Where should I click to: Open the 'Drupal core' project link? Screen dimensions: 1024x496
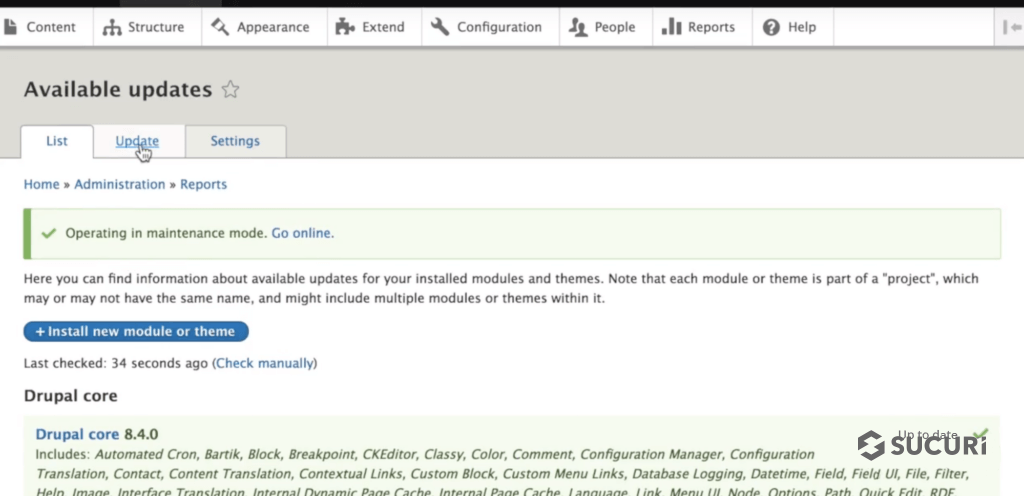click(77, 434)
